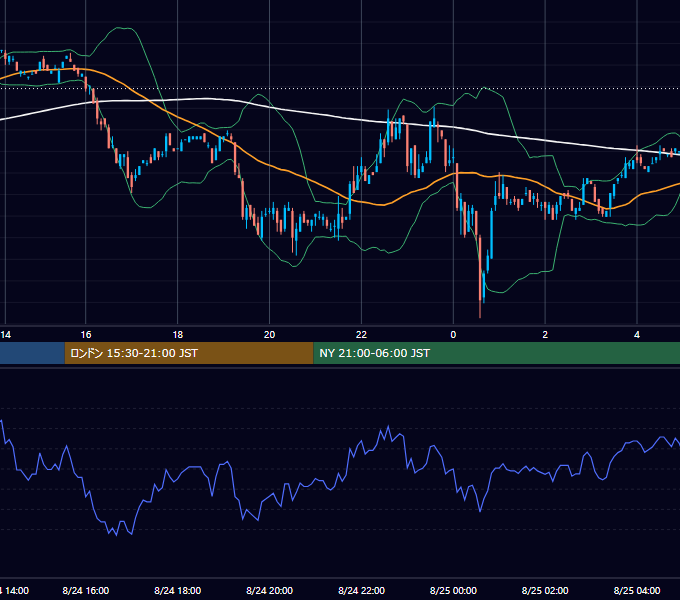Click the 8/25 00:00 timestamp label
This screenshot has width=680, height=600.
[453, 590]
